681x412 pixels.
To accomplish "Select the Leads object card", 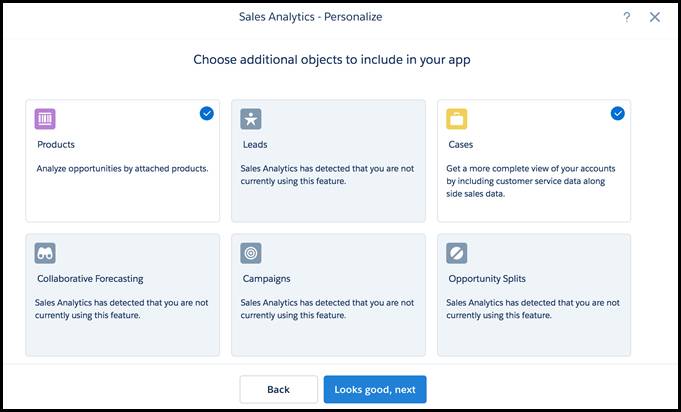I will point(328,160).
